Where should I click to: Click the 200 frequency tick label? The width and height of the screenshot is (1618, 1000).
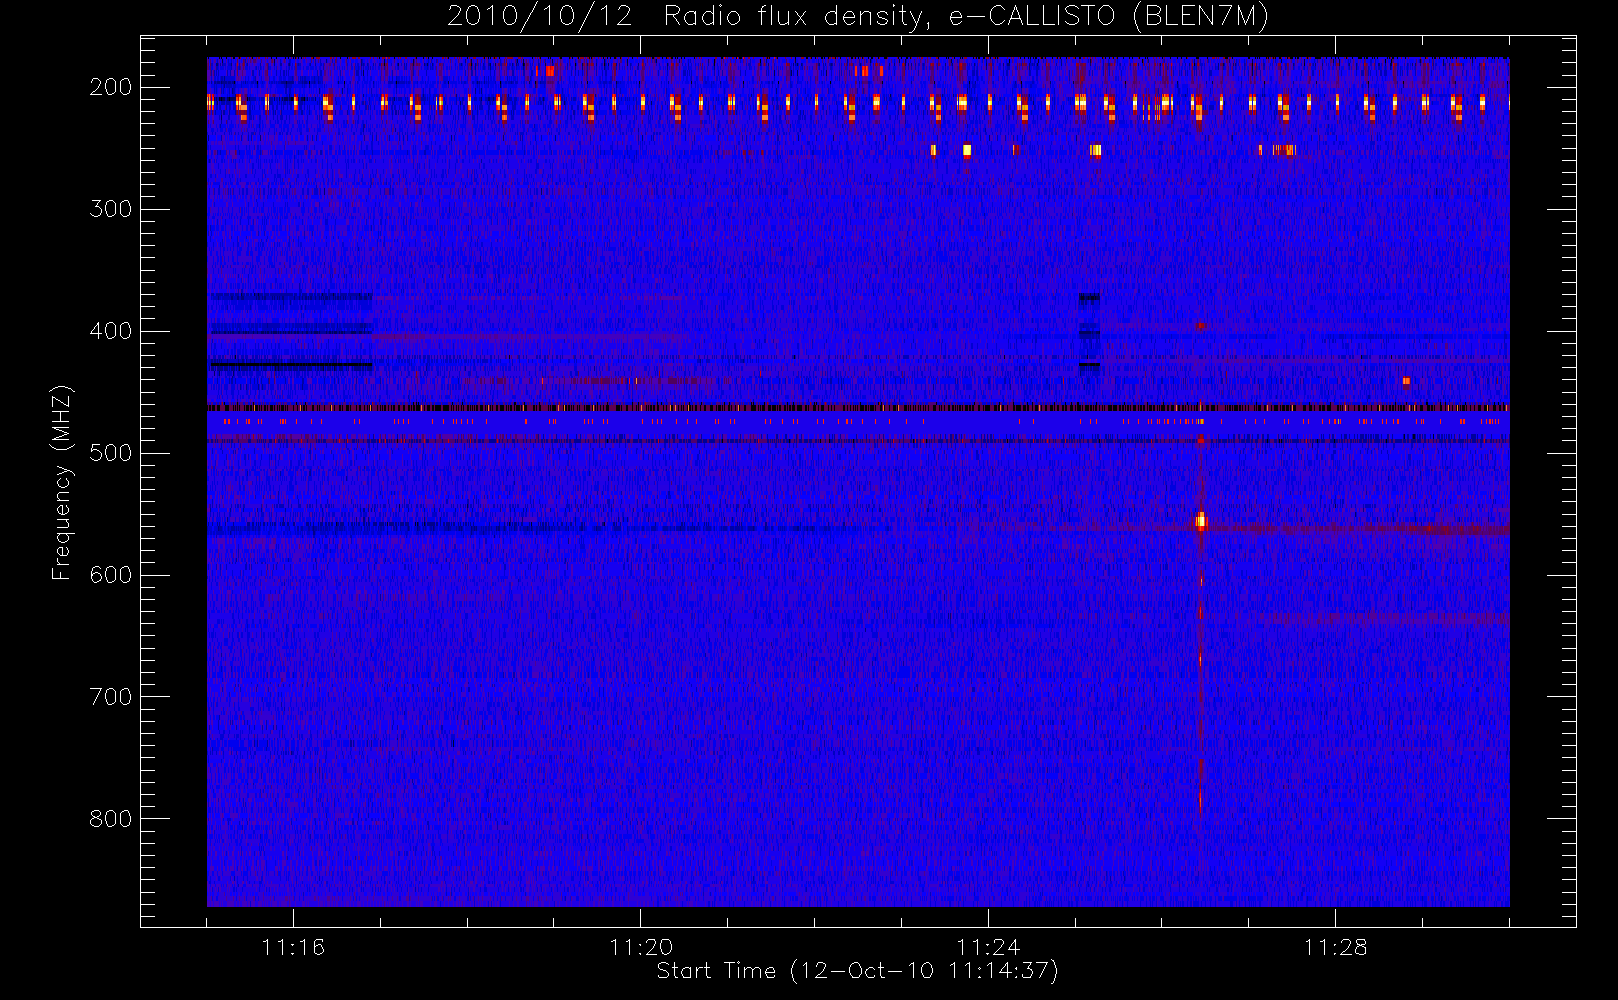(x=111, y=87)
